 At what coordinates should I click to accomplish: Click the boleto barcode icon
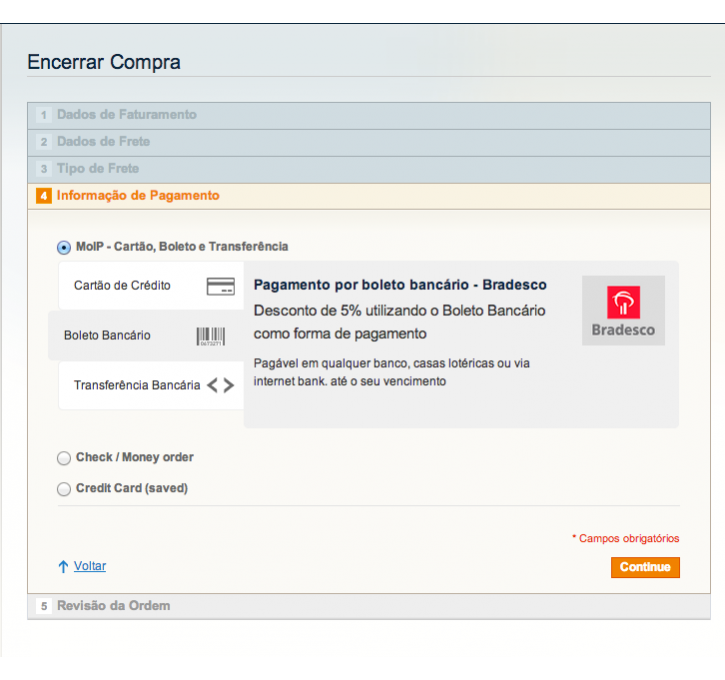211,336
